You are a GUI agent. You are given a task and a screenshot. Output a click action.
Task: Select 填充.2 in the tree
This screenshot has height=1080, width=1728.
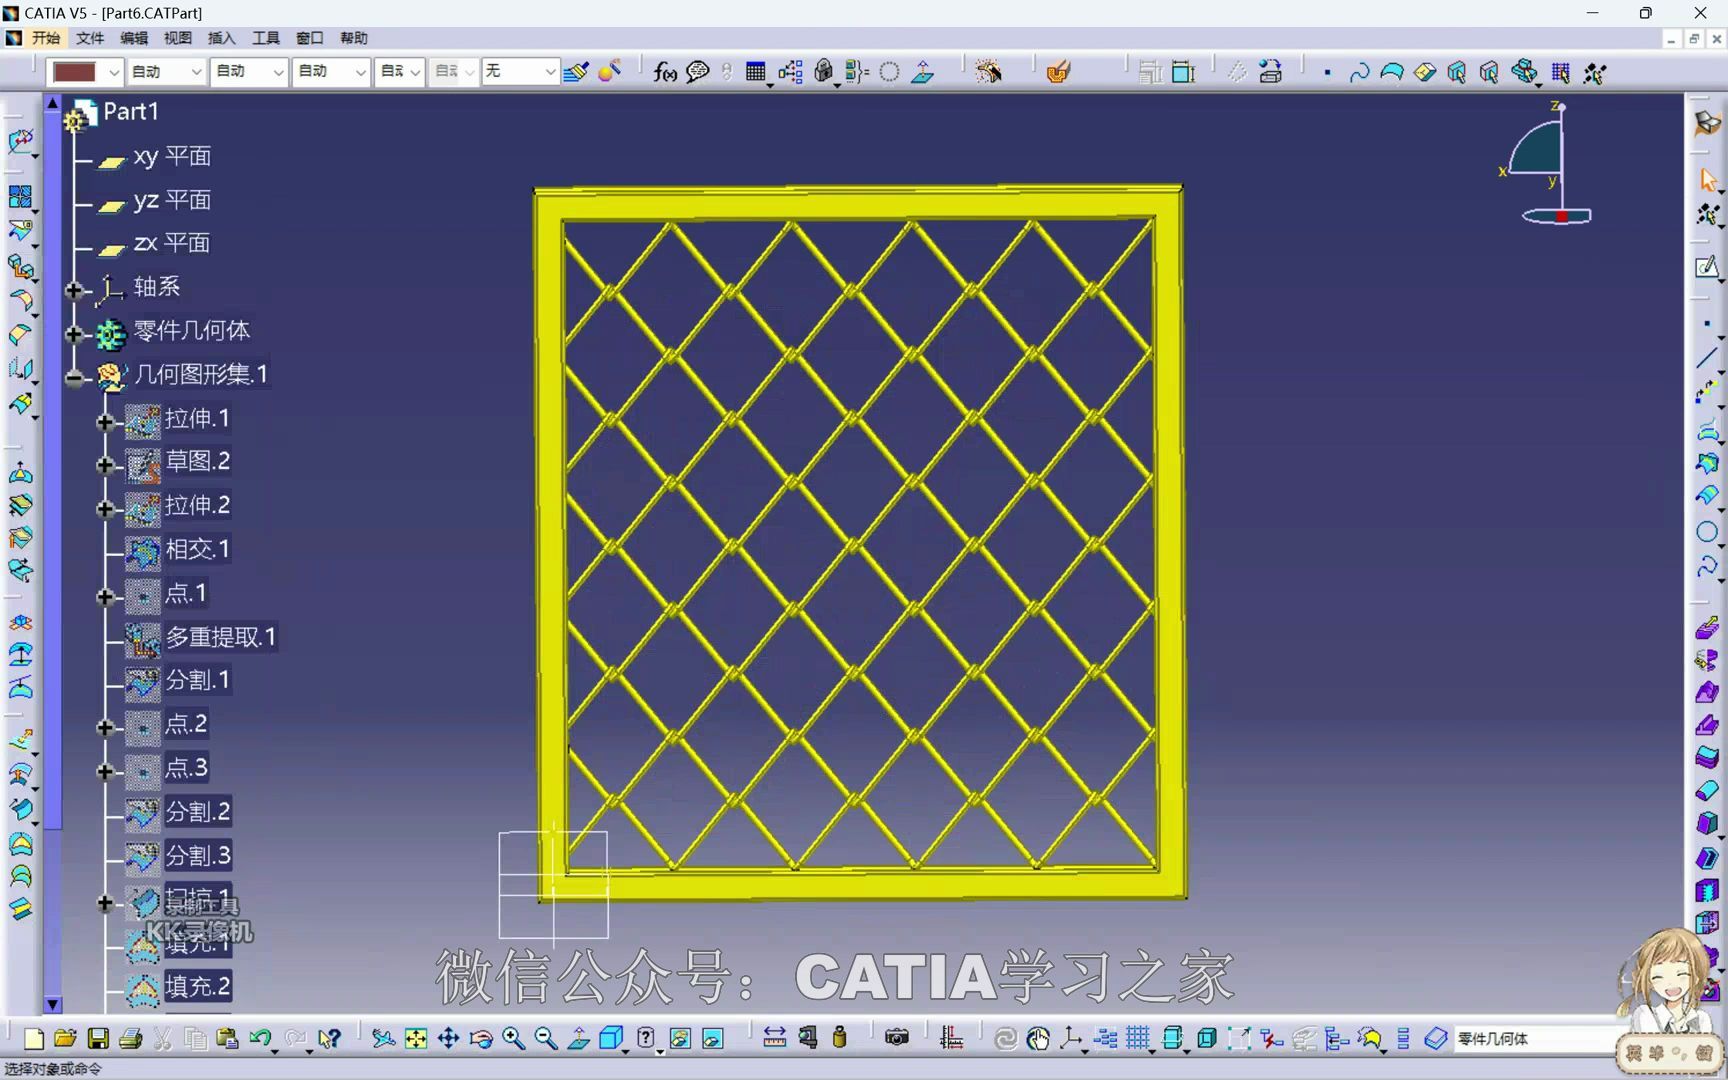tap(197, 986)
